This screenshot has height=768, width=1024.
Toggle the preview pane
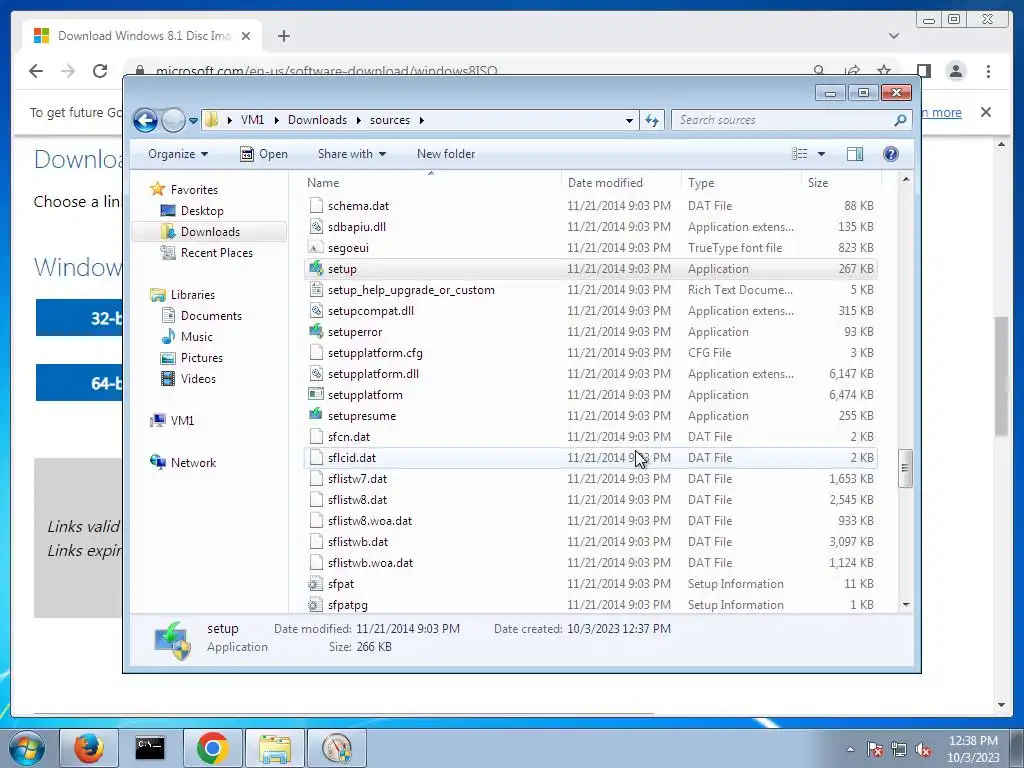click(x=854, y=154)
